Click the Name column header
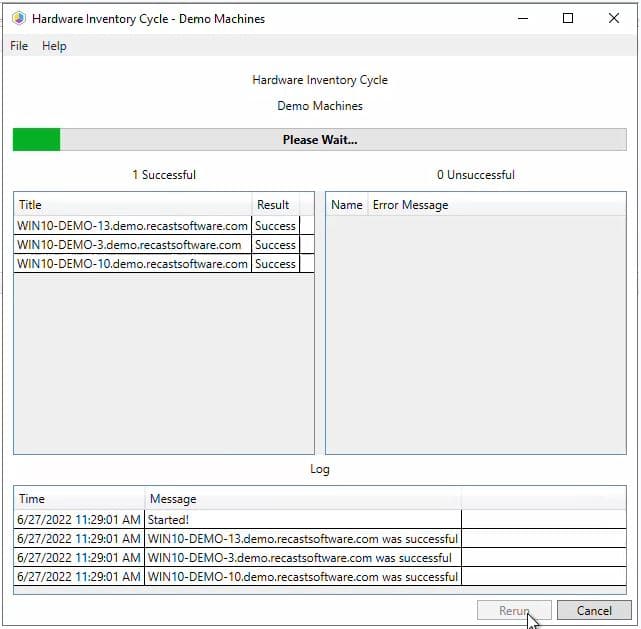 346,205
